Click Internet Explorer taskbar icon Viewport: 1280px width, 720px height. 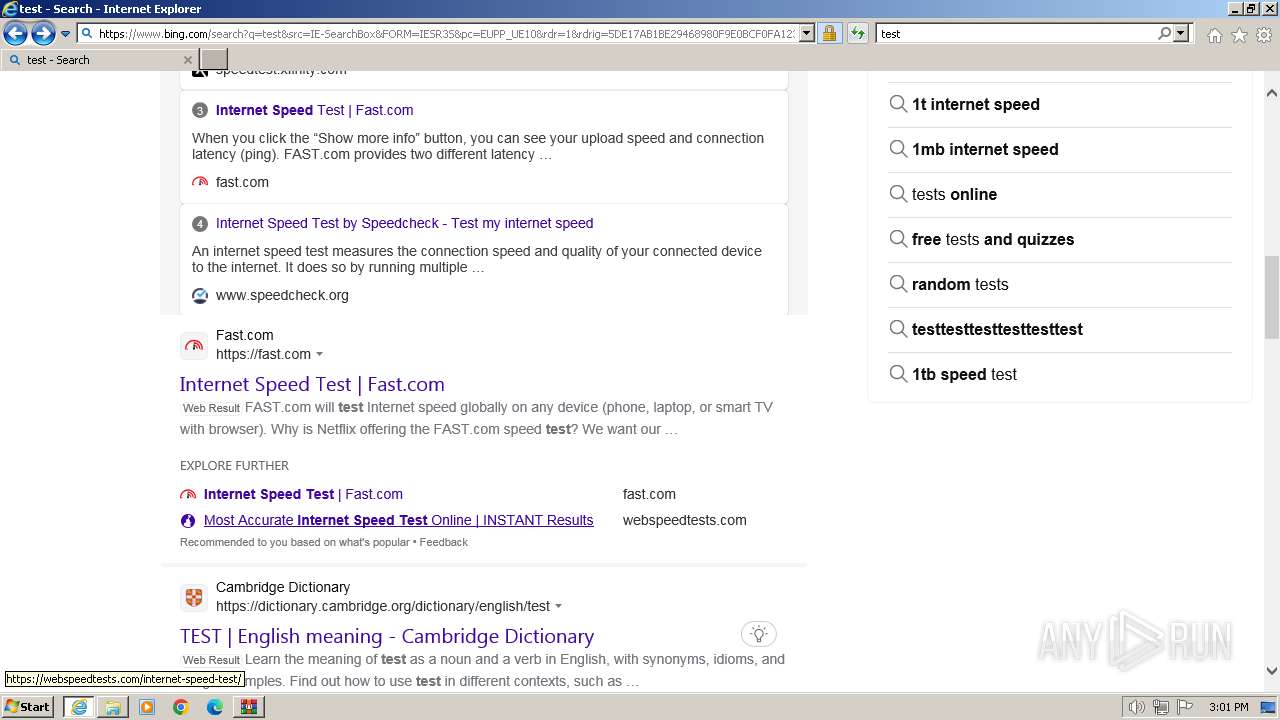79,707
